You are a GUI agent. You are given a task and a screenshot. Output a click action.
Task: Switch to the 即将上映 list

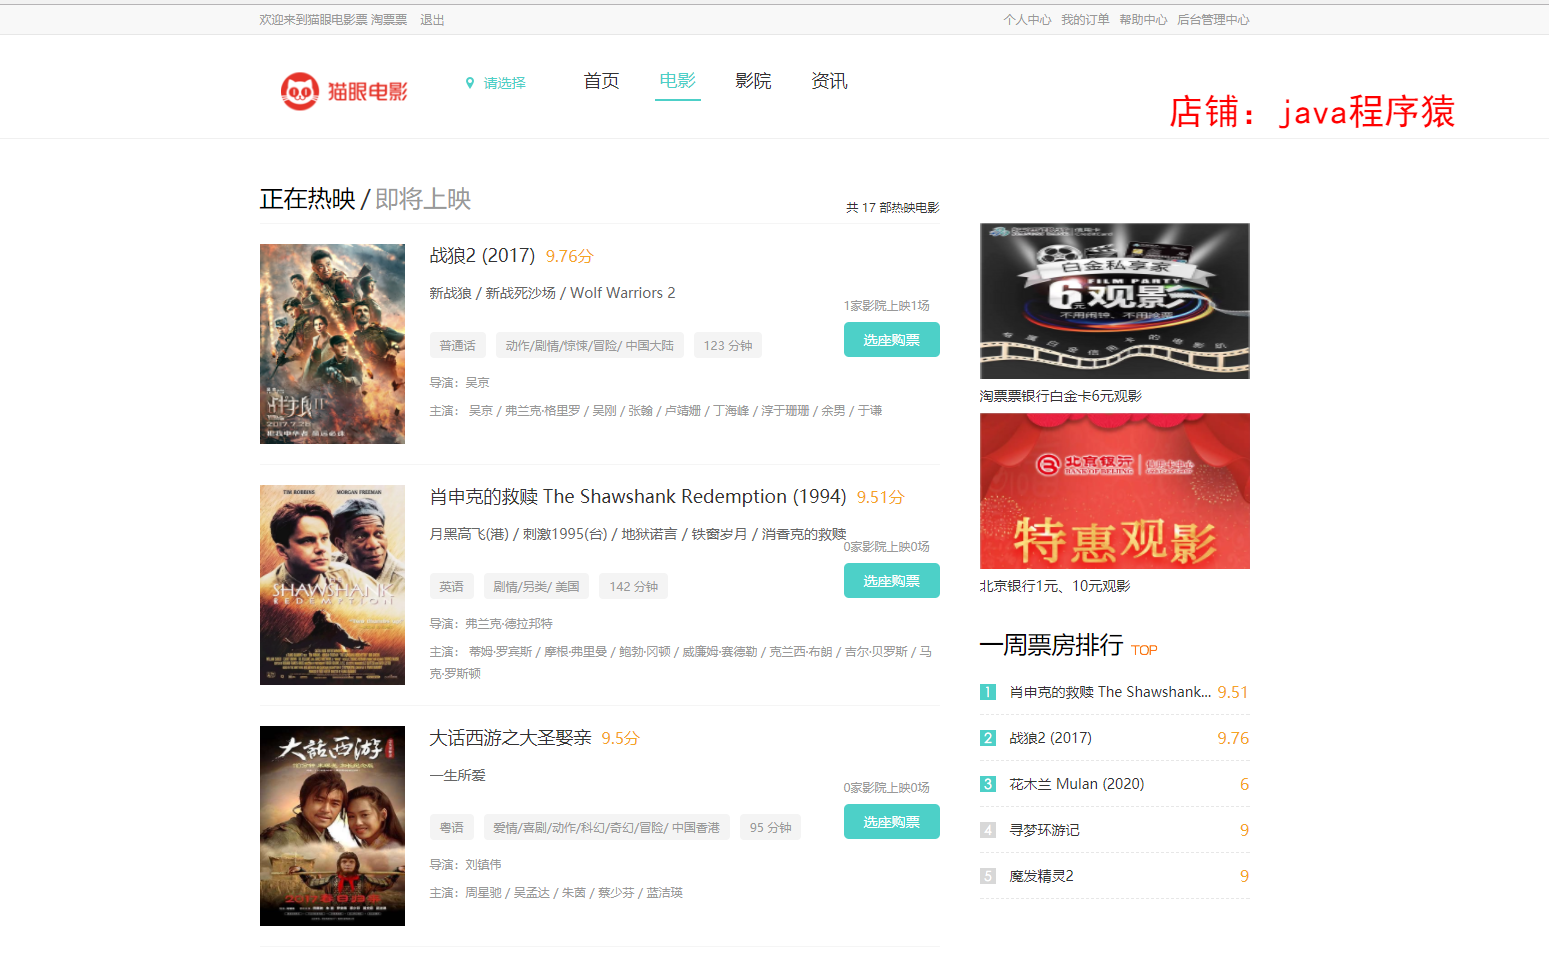pos(423,199)
